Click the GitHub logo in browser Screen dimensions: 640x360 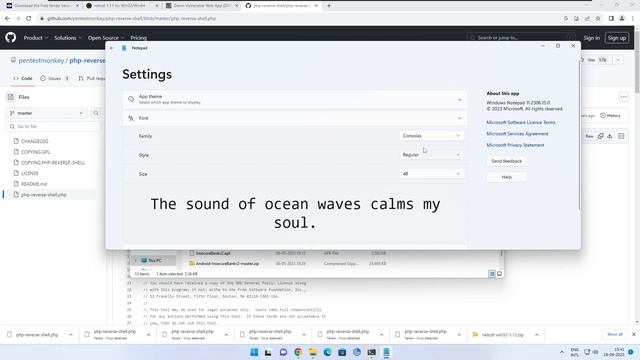click(x=11, y=38)
